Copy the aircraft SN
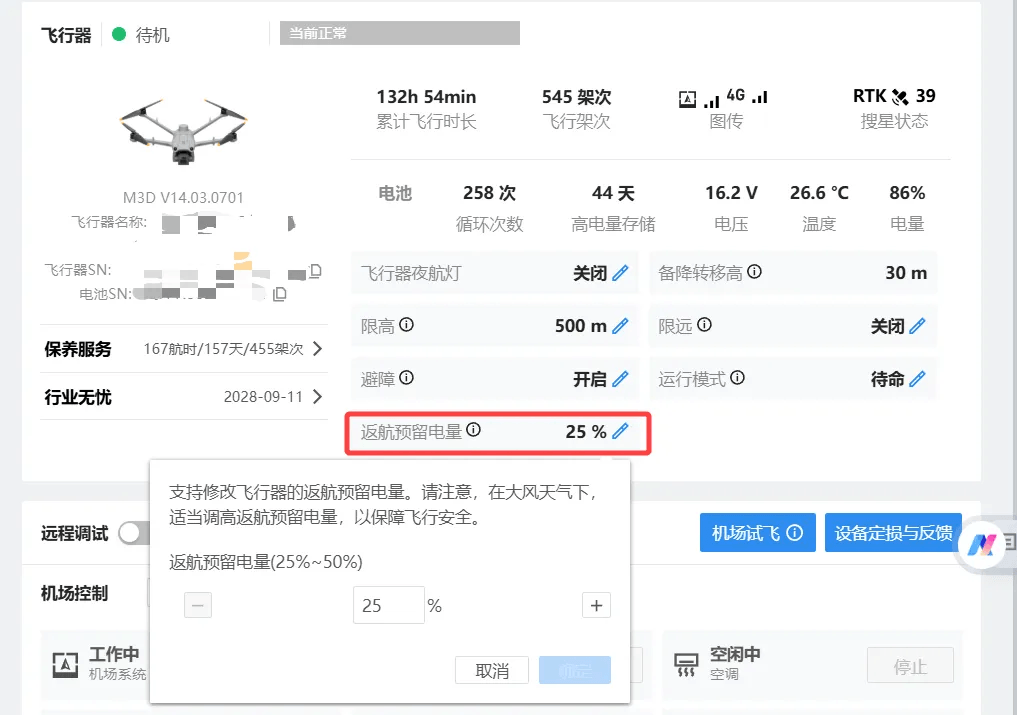The width and height of the screenshot is (1017, 715). [315, 271]
